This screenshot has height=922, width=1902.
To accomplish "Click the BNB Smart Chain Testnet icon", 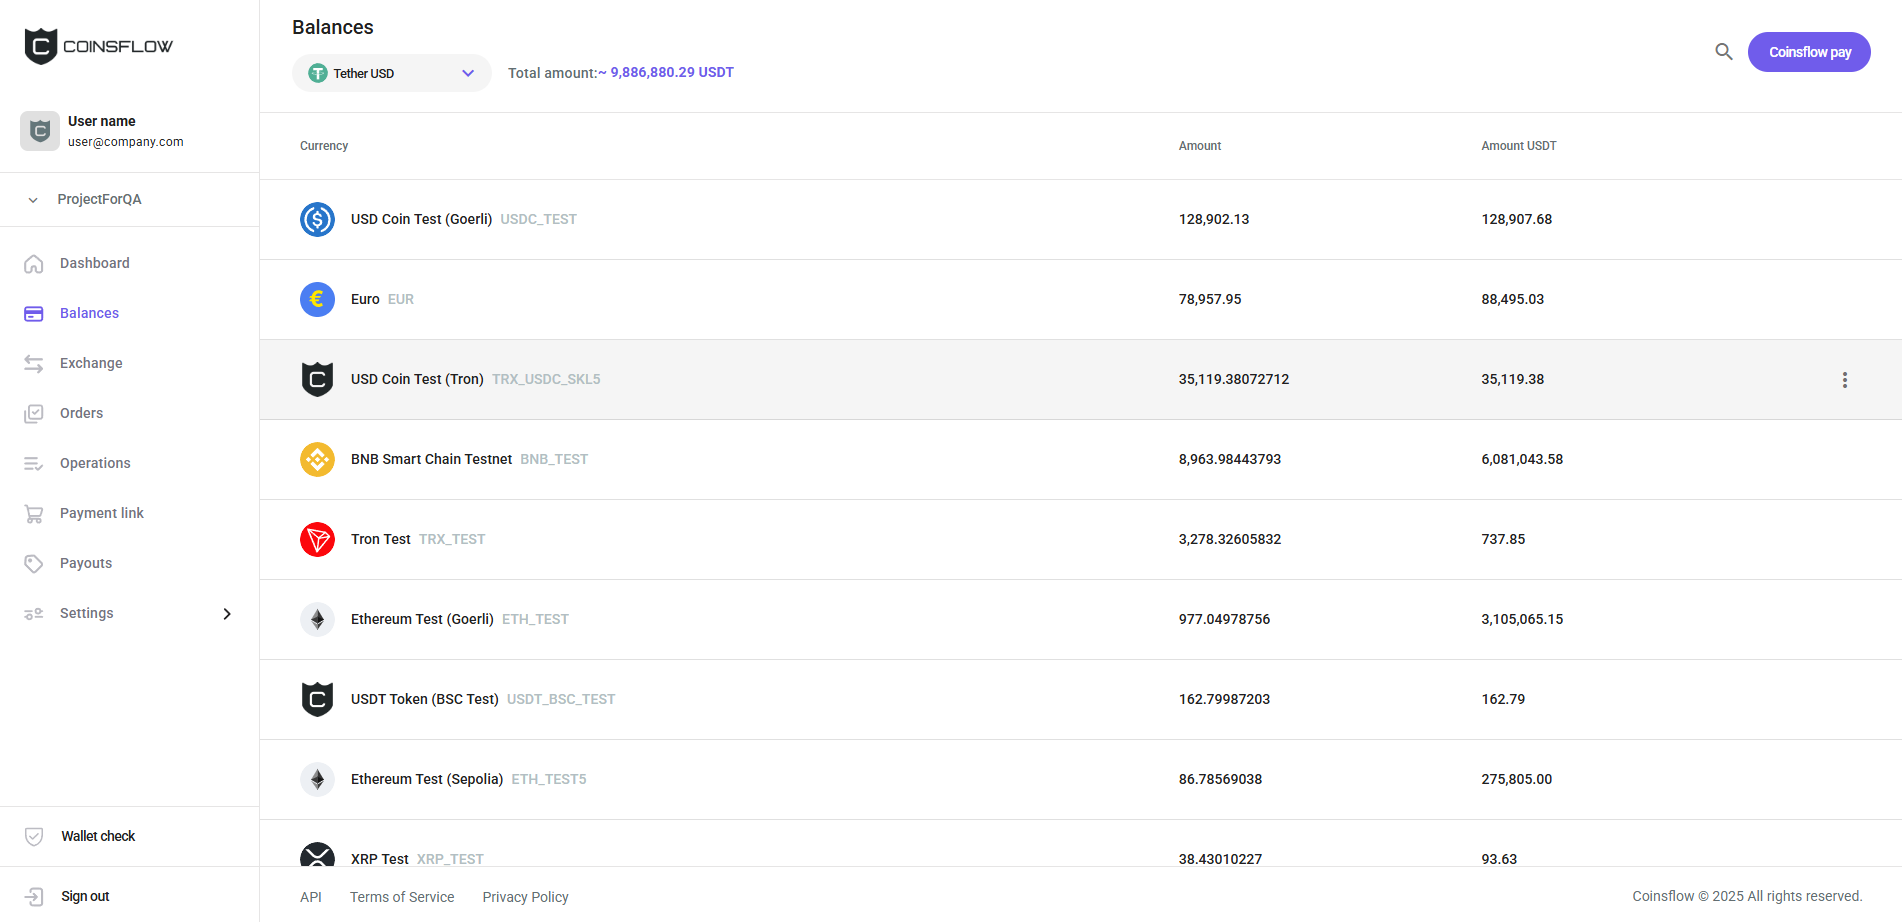I will [x=317, y=459].
